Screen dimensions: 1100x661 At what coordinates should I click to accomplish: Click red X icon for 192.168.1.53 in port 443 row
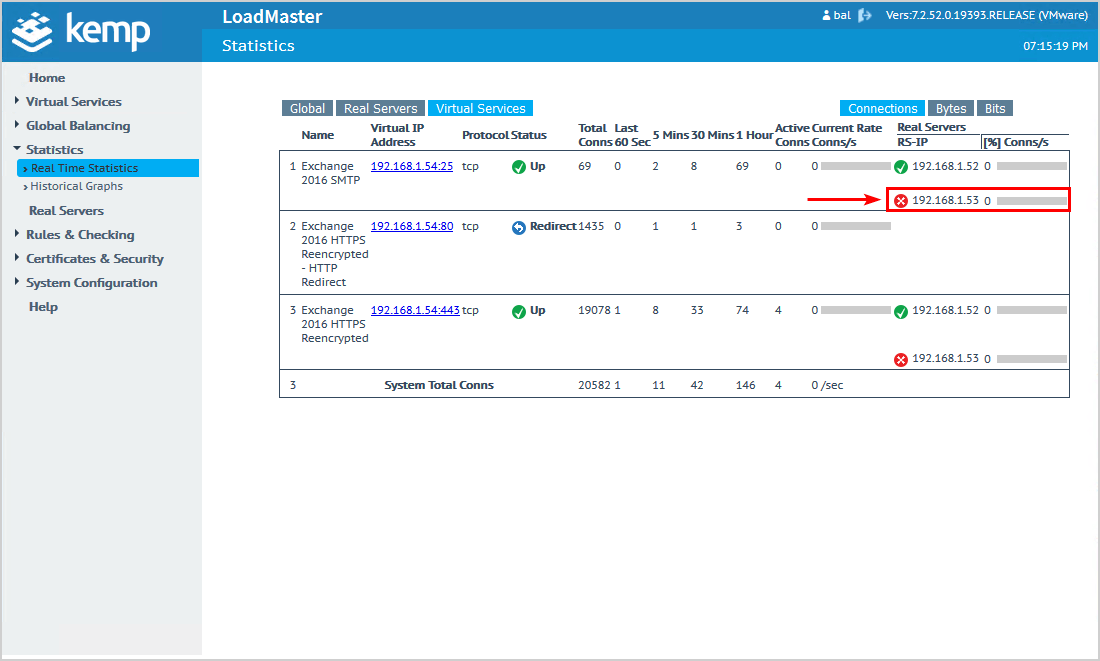901,359
